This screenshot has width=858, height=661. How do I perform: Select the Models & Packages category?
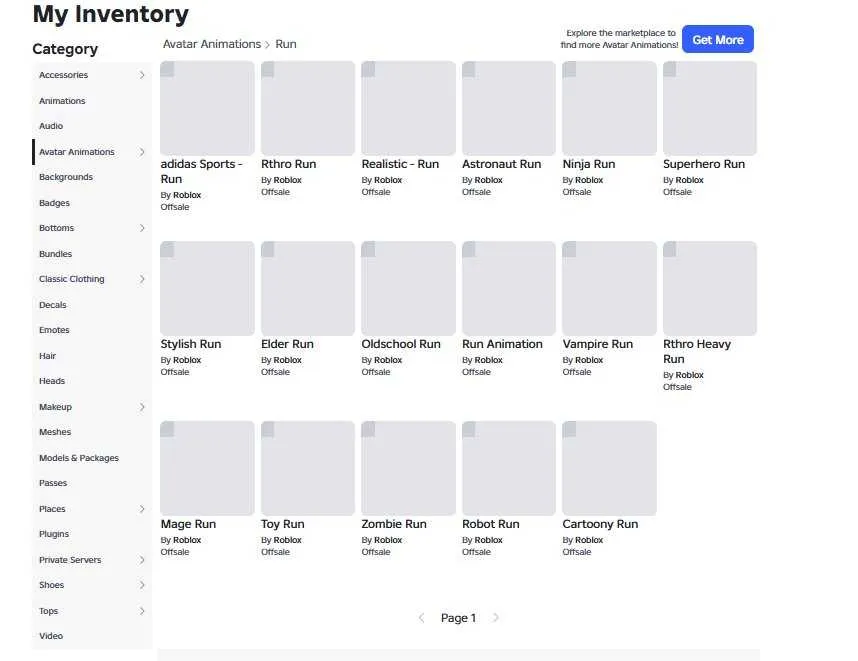coord(79,458)
